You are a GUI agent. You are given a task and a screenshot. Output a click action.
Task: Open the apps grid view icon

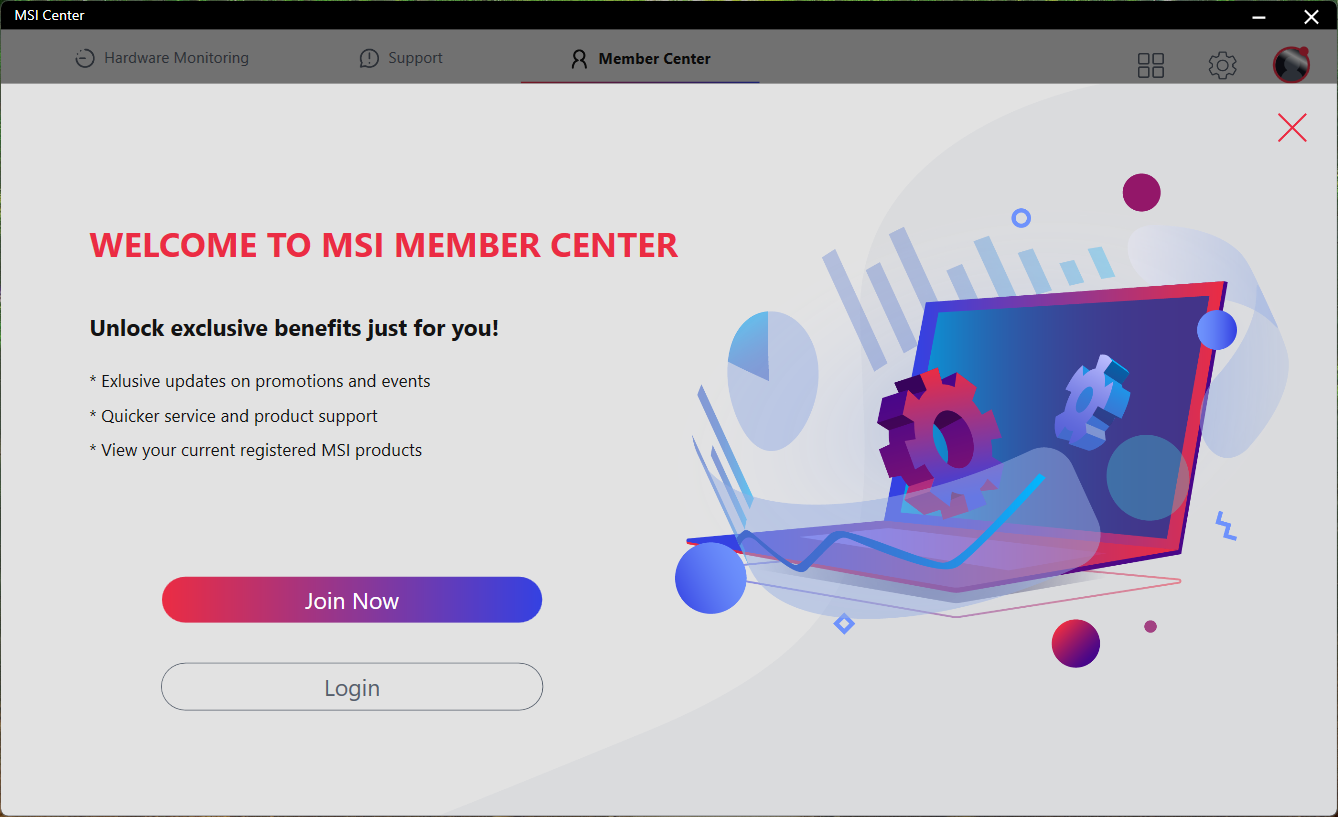1151,65
